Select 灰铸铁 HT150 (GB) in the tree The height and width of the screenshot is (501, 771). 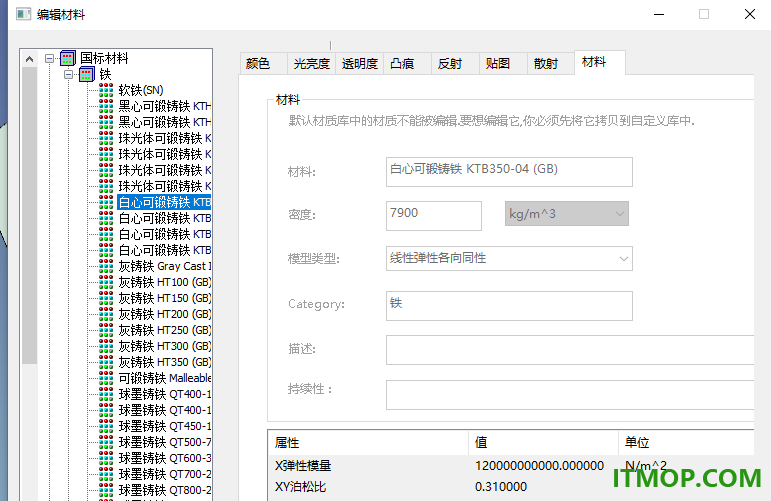coord(165,298)
